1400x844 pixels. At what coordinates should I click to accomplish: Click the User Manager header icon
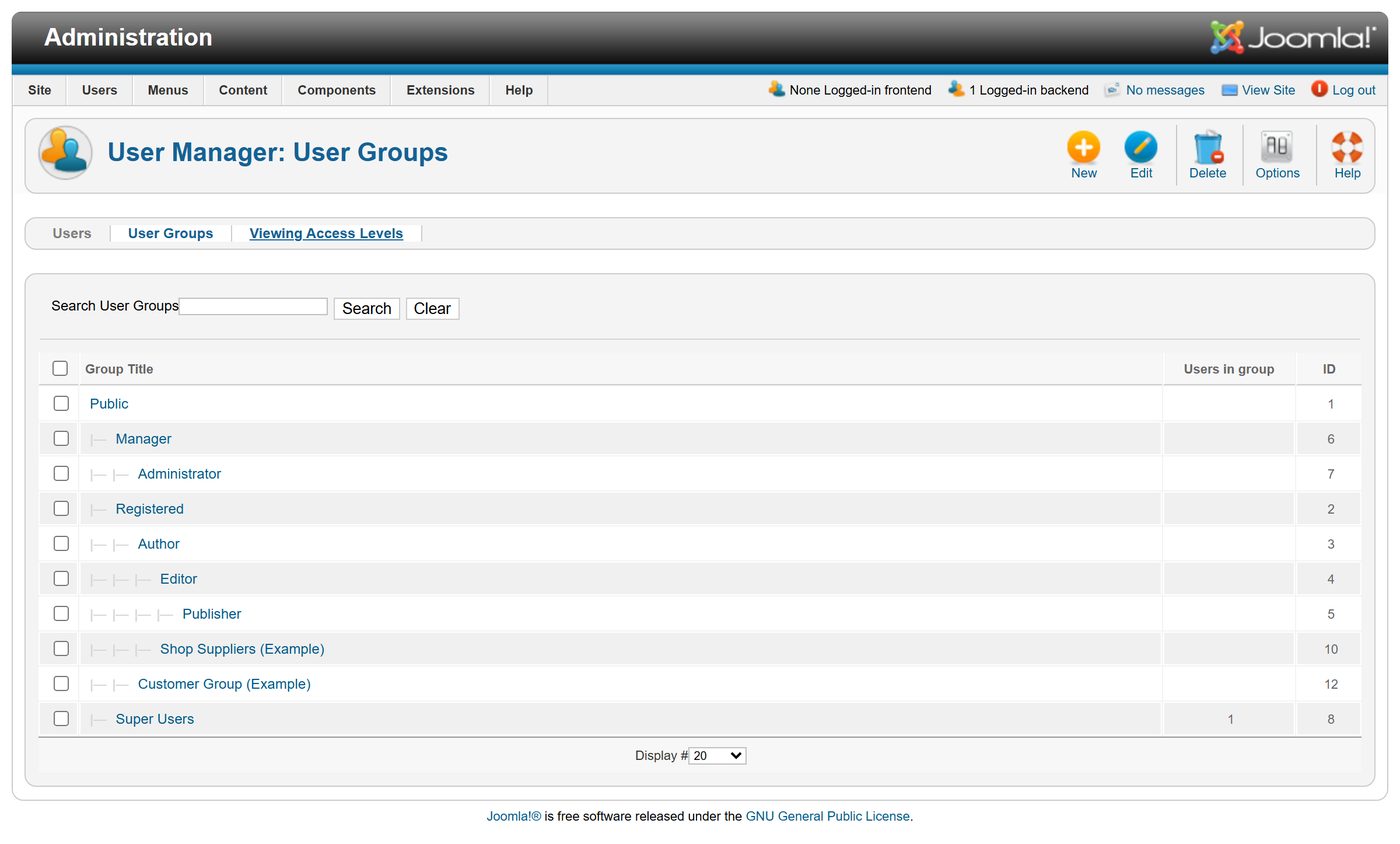click(66, 153)
